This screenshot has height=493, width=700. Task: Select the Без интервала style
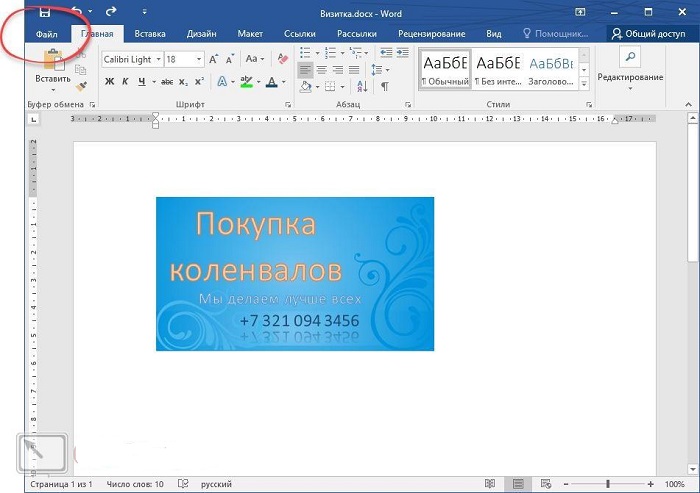click(x=498, y=70)
